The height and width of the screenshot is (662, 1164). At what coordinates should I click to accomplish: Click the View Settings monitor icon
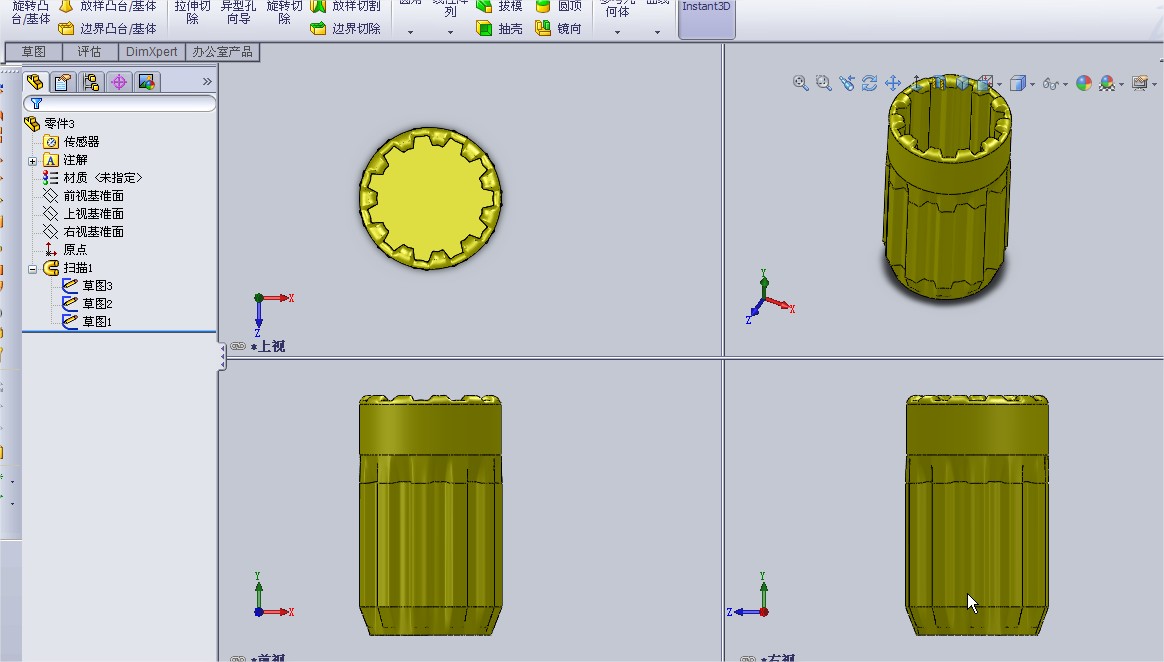pyautogui.click(x=1140, y=83)
